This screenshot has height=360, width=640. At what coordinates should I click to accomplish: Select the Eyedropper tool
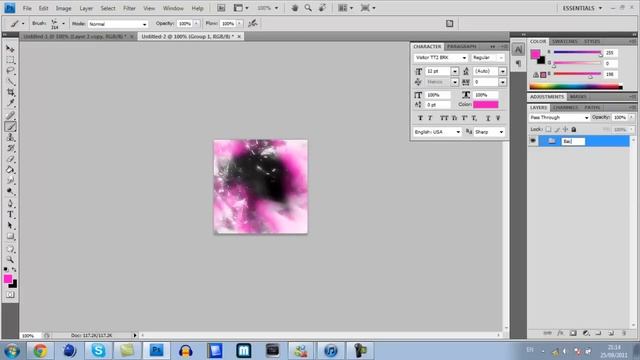[10, 103]
